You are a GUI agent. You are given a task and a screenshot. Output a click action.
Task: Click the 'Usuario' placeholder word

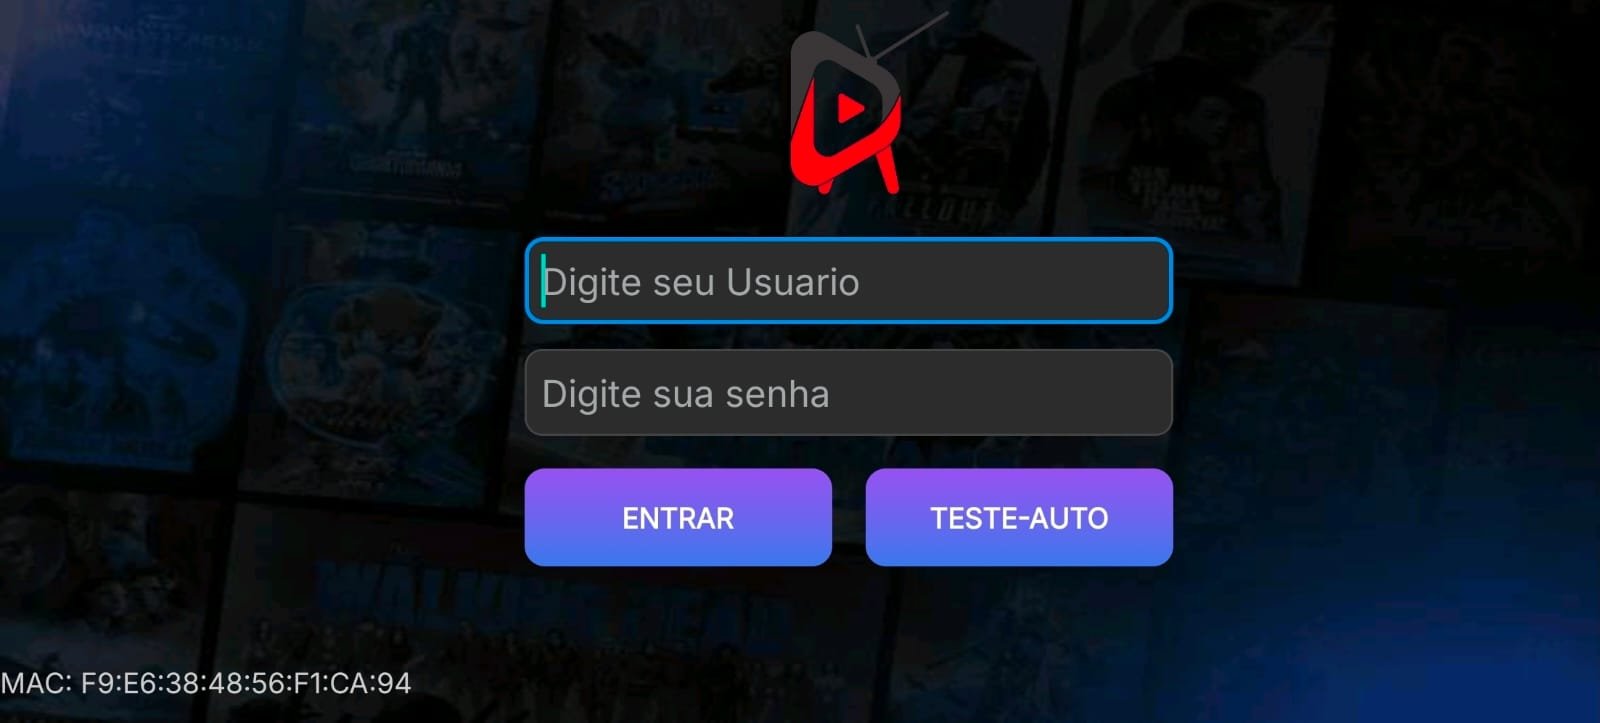[x=793, y=282]
